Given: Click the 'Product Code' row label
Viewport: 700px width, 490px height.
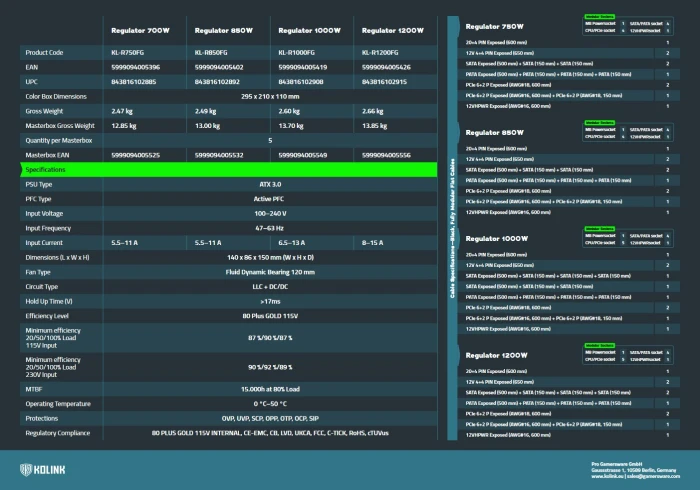Looking at the screenshot, I should pyautogui.click(x=44, y=53).
